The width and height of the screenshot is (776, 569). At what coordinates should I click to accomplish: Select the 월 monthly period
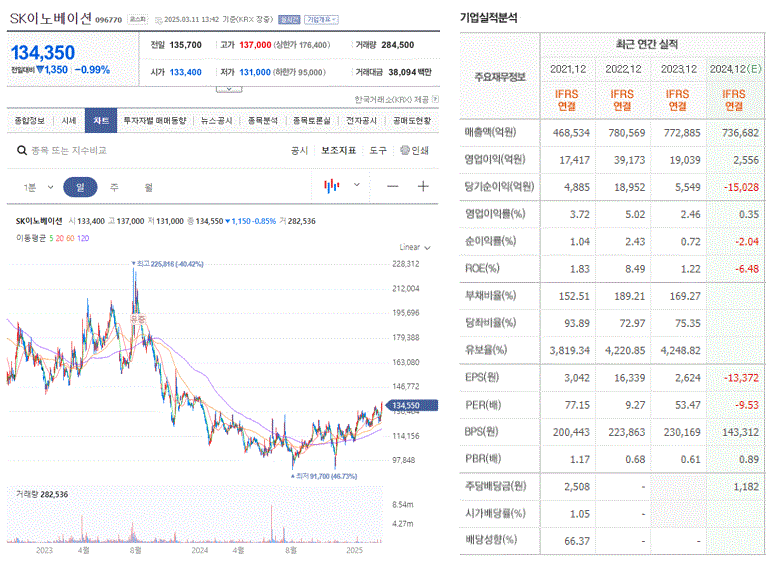(x=148, y=187)
